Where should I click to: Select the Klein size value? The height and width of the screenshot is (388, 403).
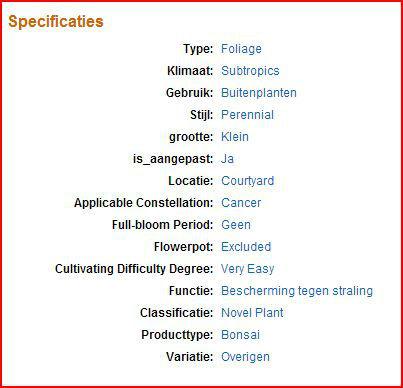235,137
